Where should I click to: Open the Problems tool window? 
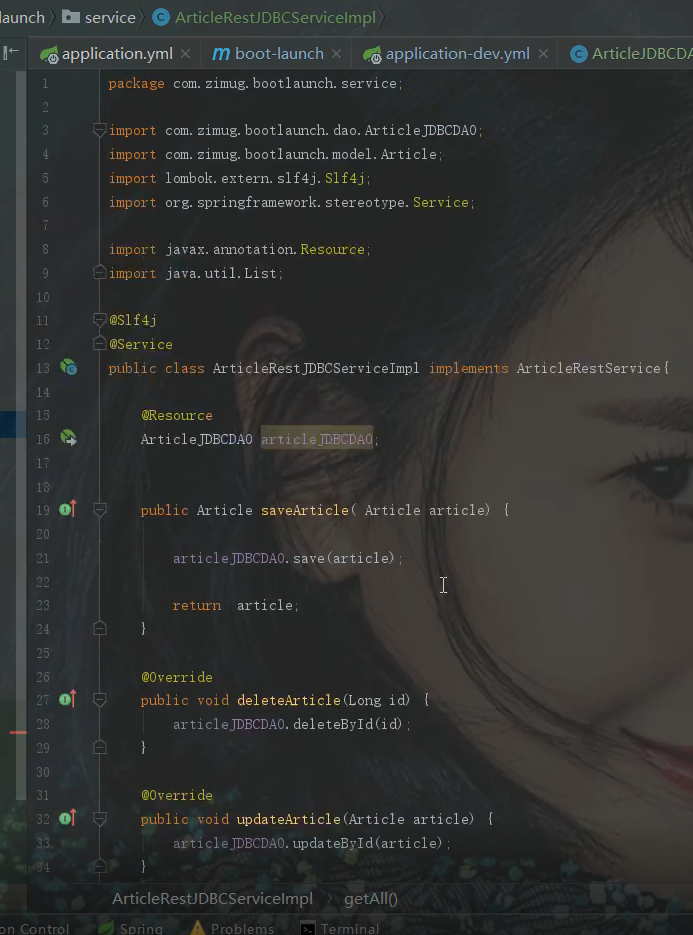click(x=232, y=928)
